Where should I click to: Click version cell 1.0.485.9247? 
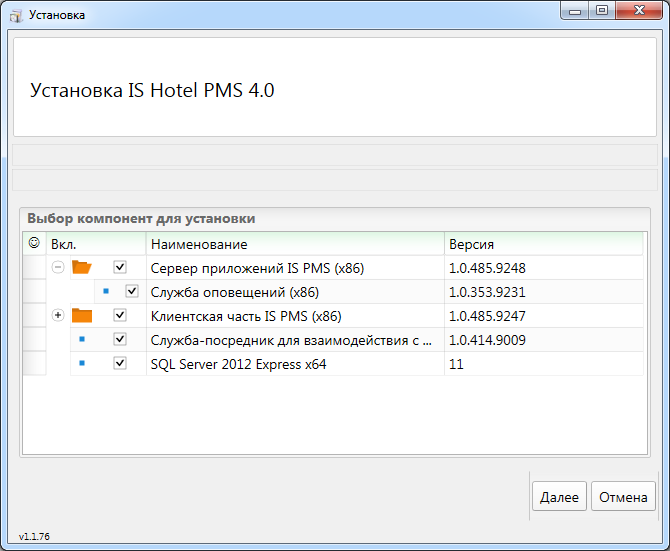pos(544,316)
